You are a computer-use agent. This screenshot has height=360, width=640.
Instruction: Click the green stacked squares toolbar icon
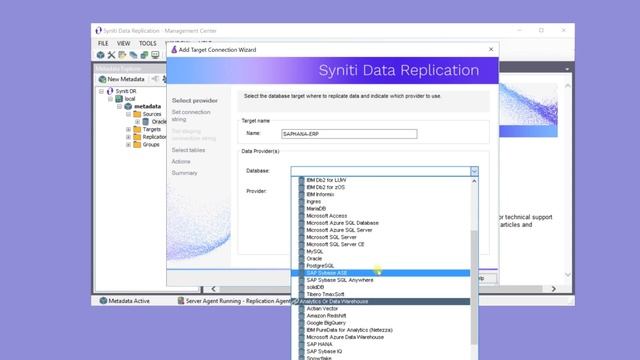144,55
